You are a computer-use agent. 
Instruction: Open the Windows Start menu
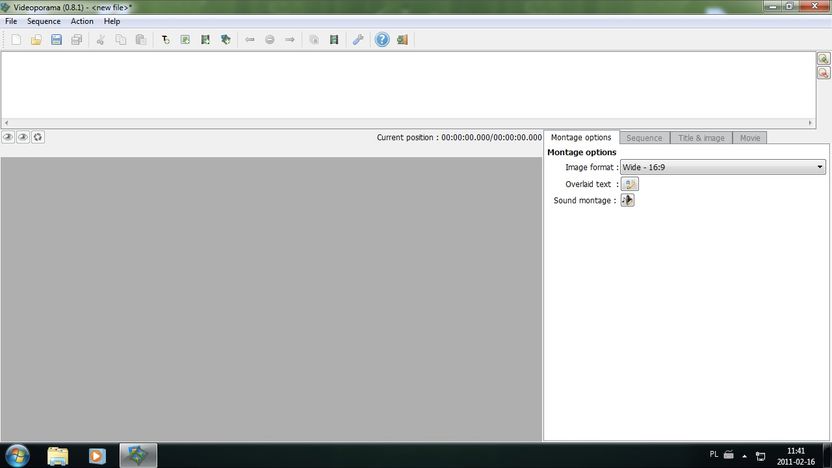[18, 456]
